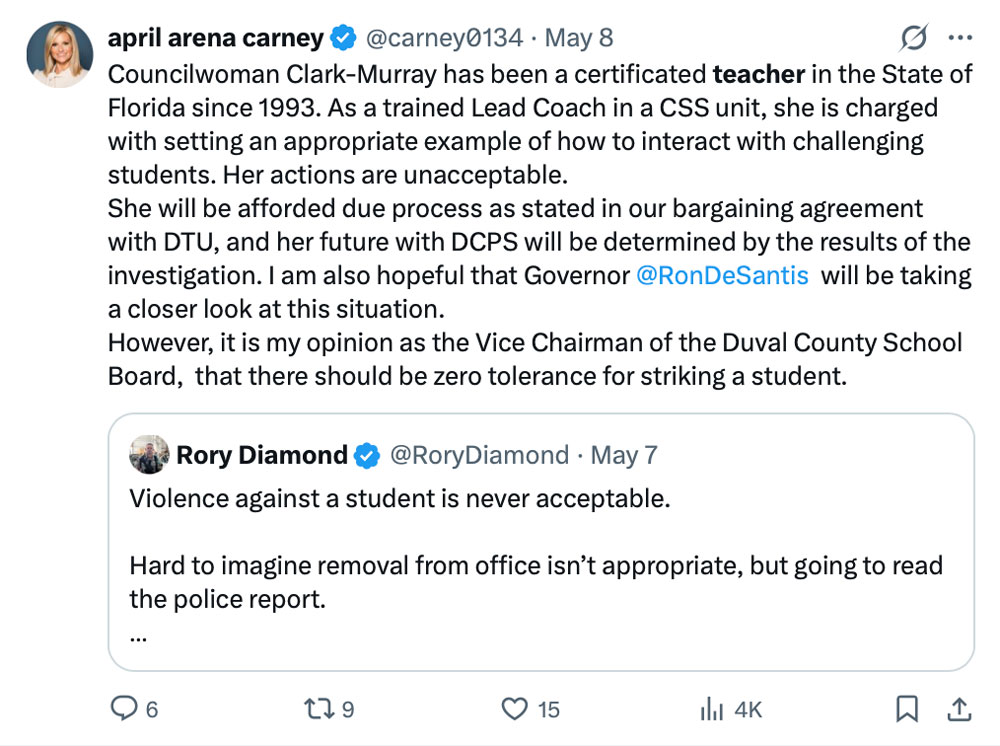This screenshot has height=746, width=1000.
Task: Click the reply speech bubble icon
Action: (x=124, y=708)
